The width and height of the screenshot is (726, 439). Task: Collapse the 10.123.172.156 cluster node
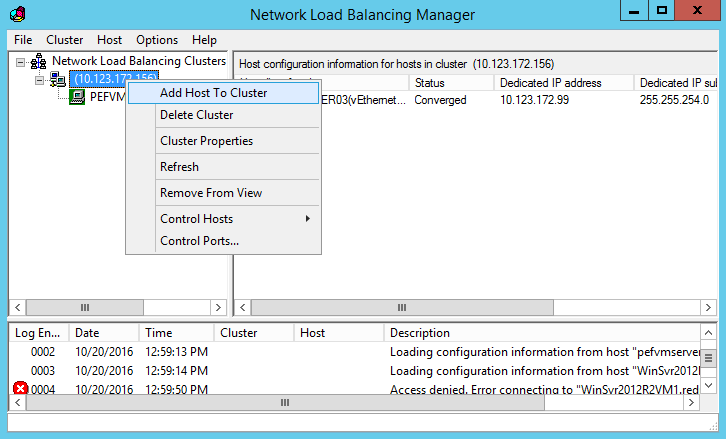(40, 79)
